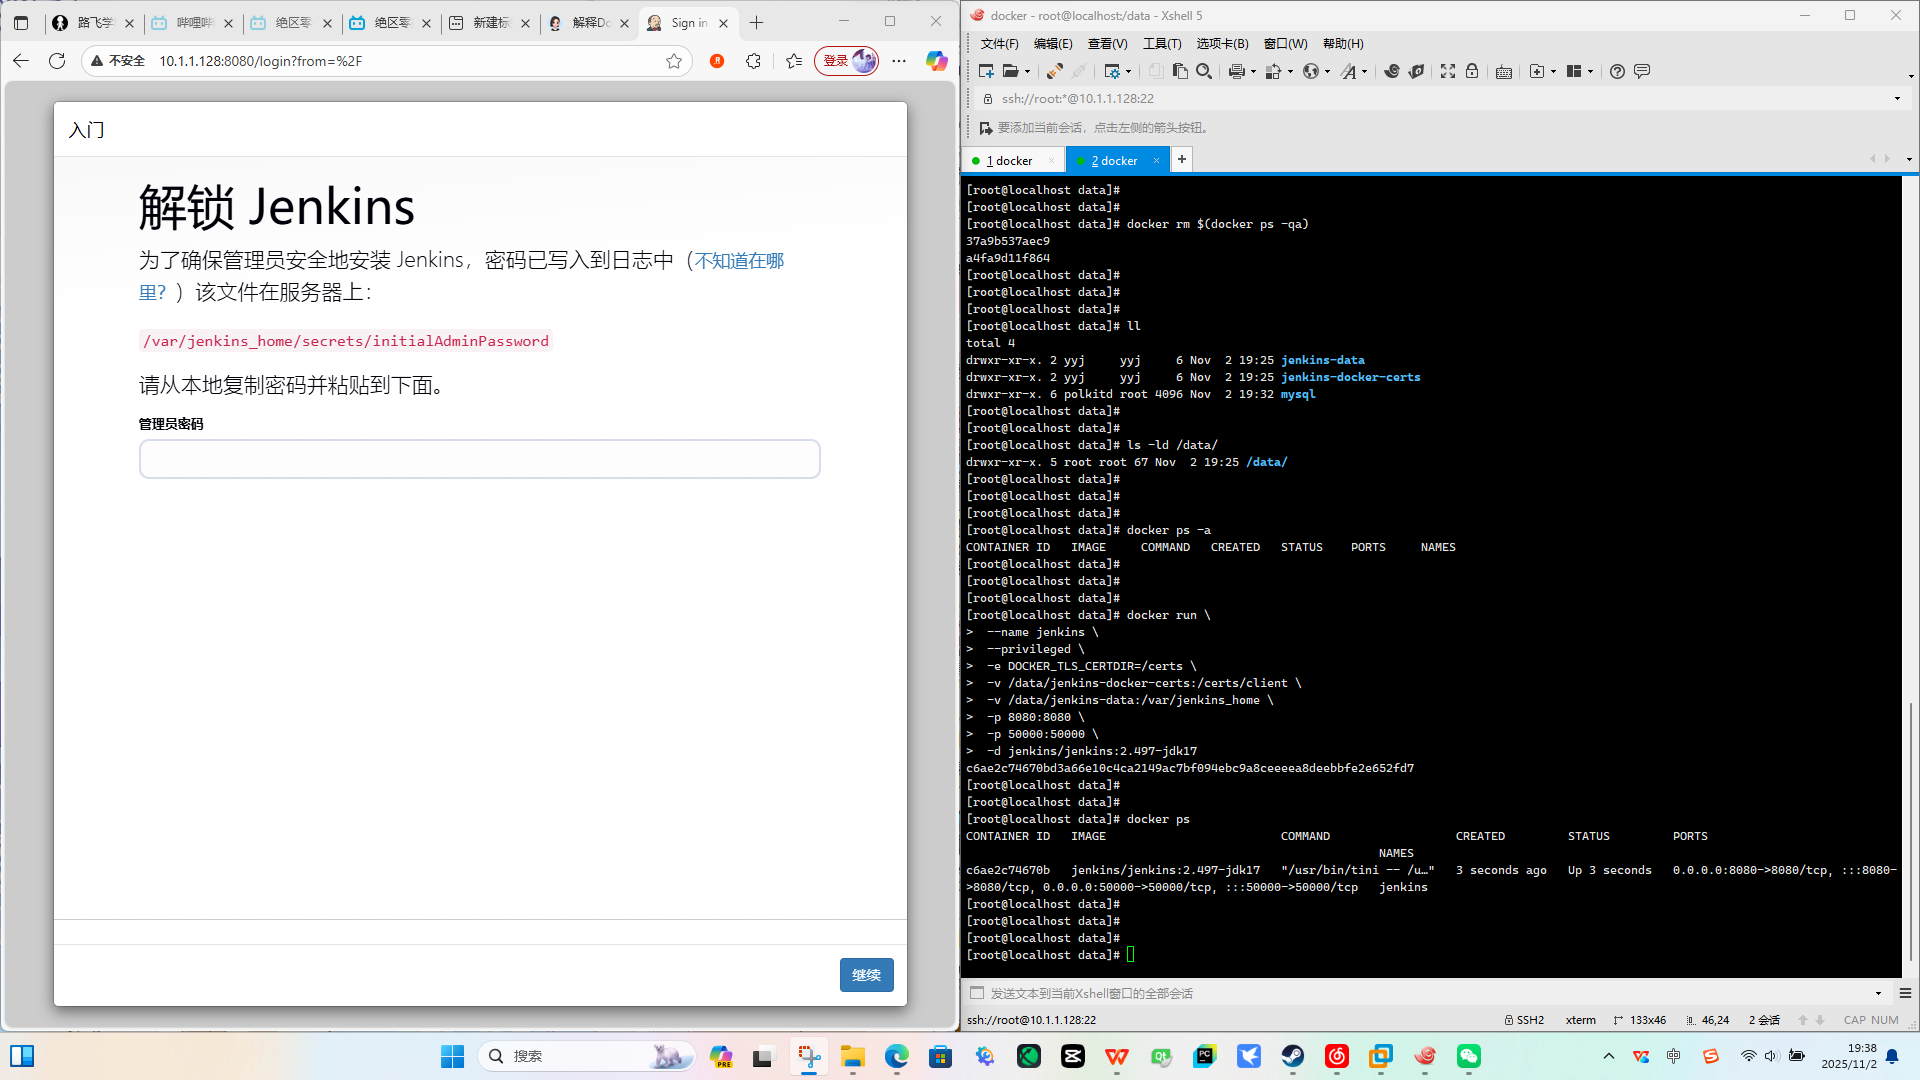Switch to the '1 docker' session tab

[1010, 160]
